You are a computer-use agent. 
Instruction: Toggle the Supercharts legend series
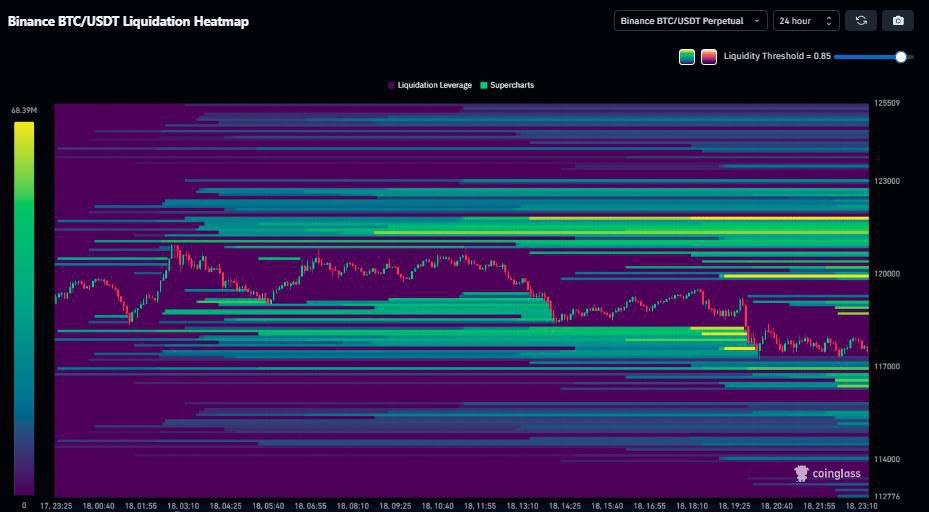[x=507, y=85]
